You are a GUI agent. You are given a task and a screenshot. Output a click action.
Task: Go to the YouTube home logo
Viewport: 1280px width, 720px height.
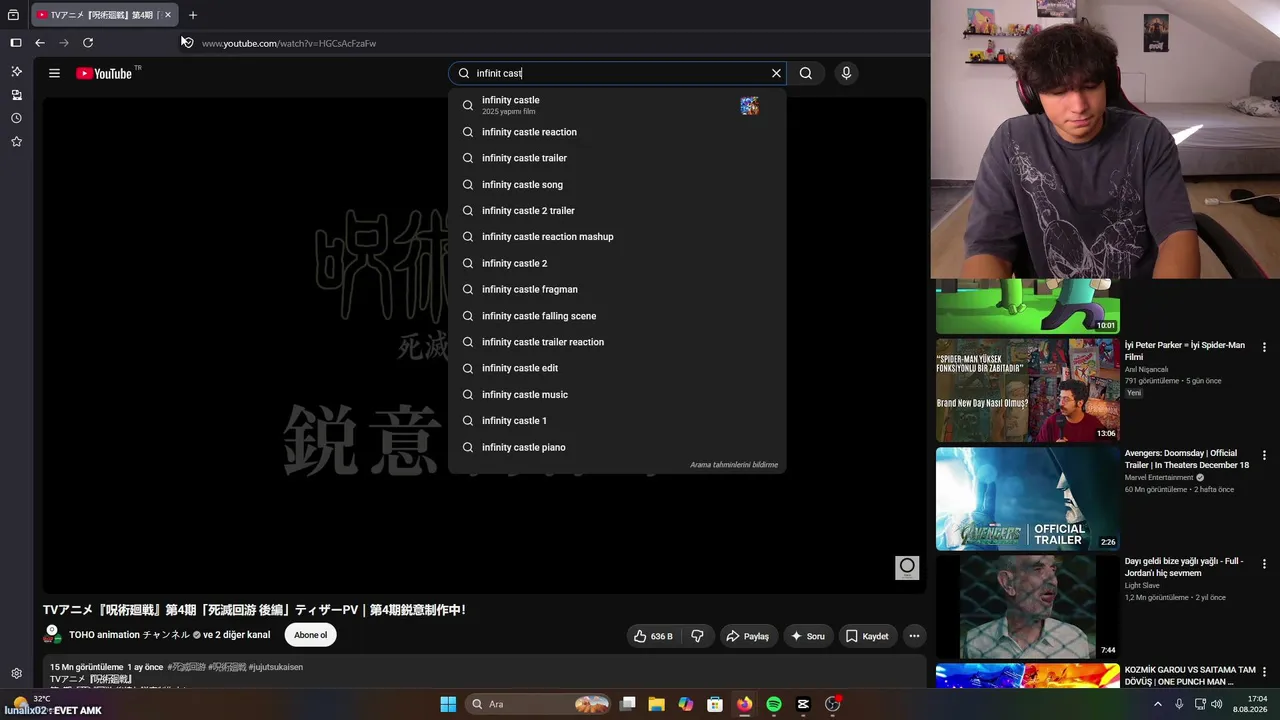point(104,73)
